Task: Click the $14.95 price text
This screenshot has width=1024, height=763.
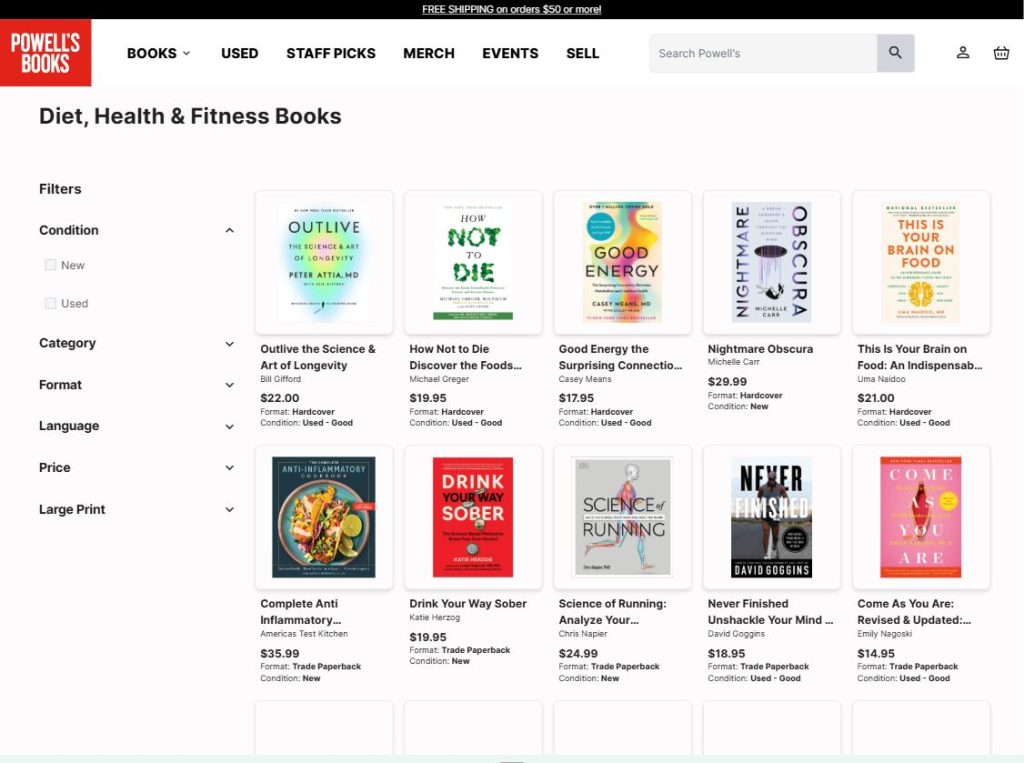Action: tap(876, 653)
